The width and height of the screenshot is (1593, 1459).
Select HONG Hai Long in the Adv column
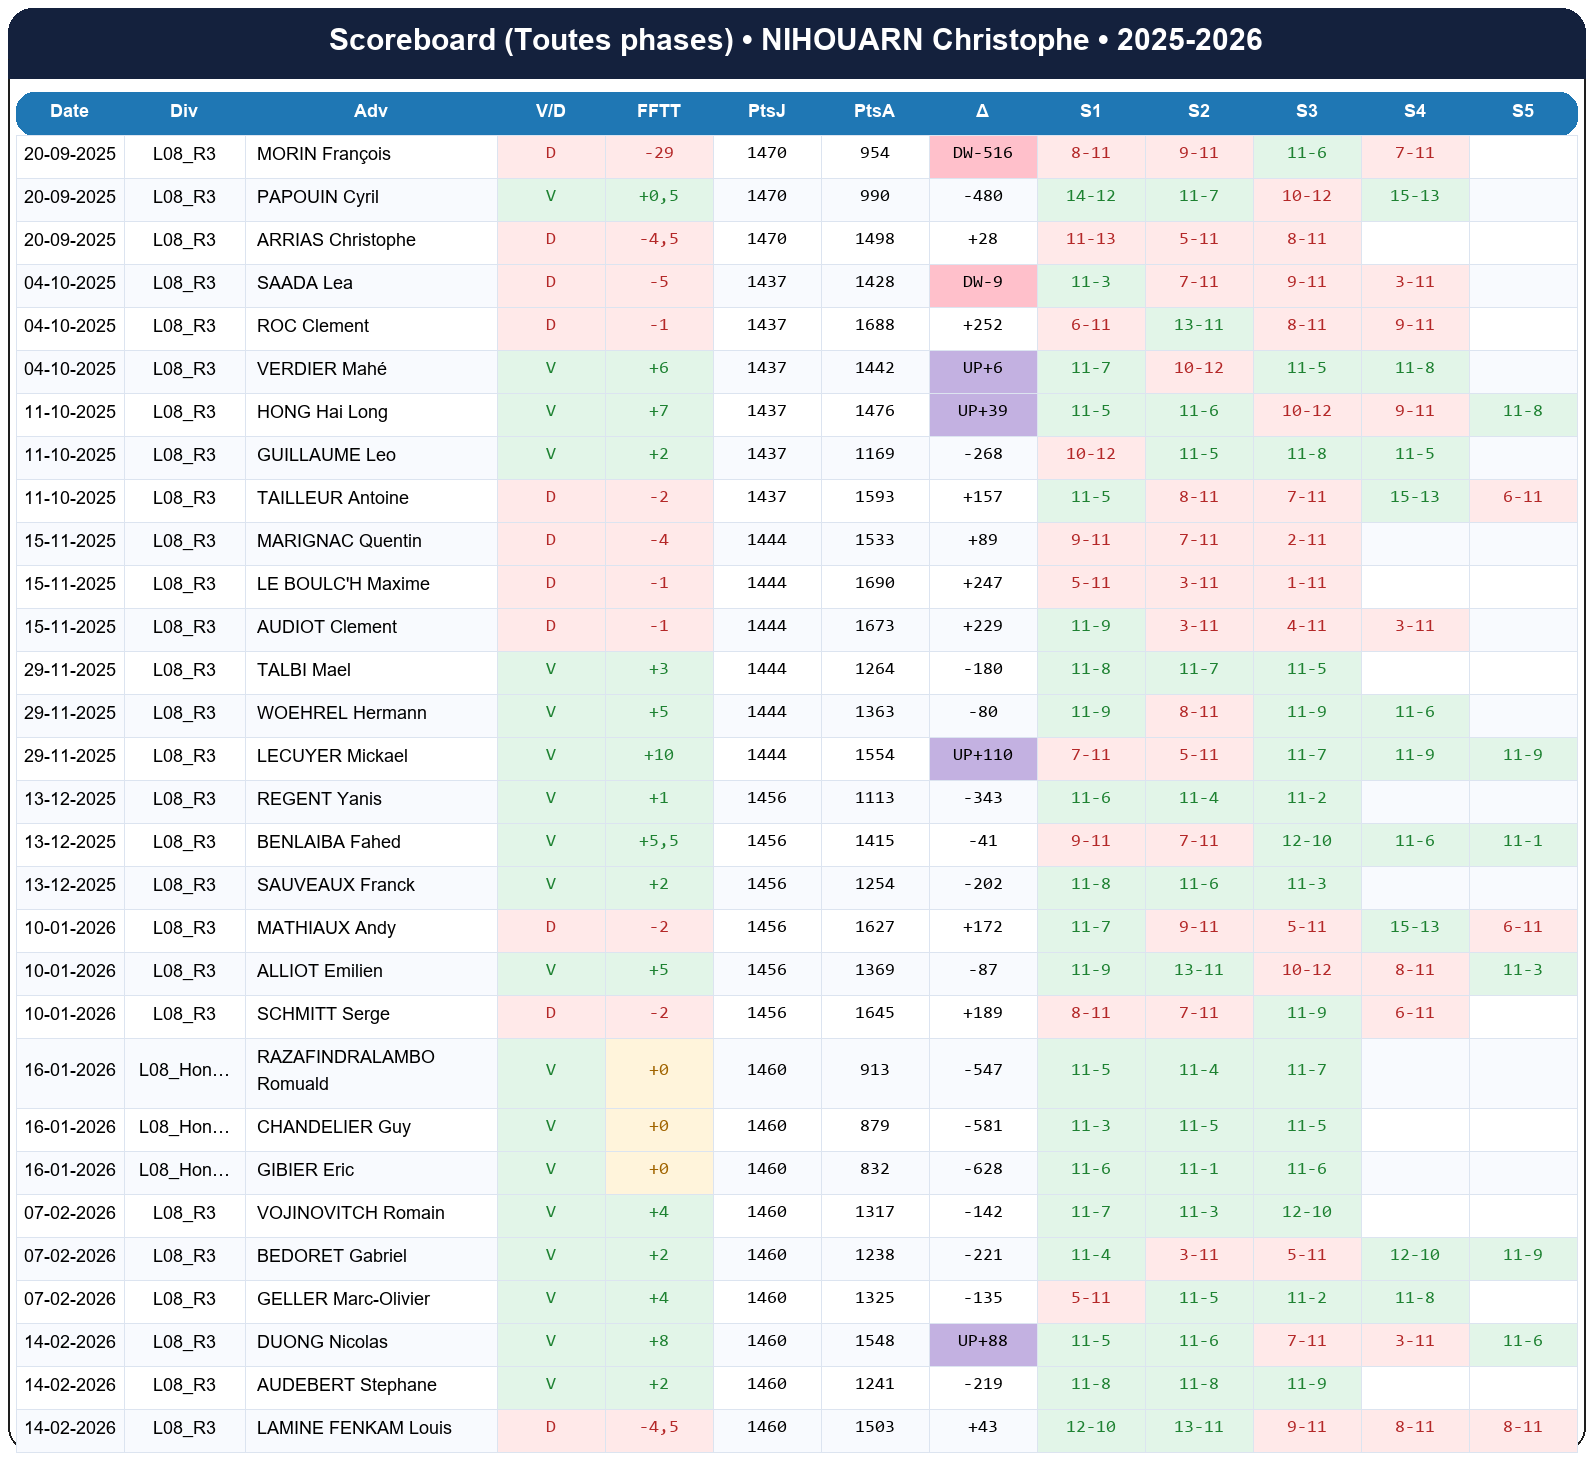tap(322, 412)
